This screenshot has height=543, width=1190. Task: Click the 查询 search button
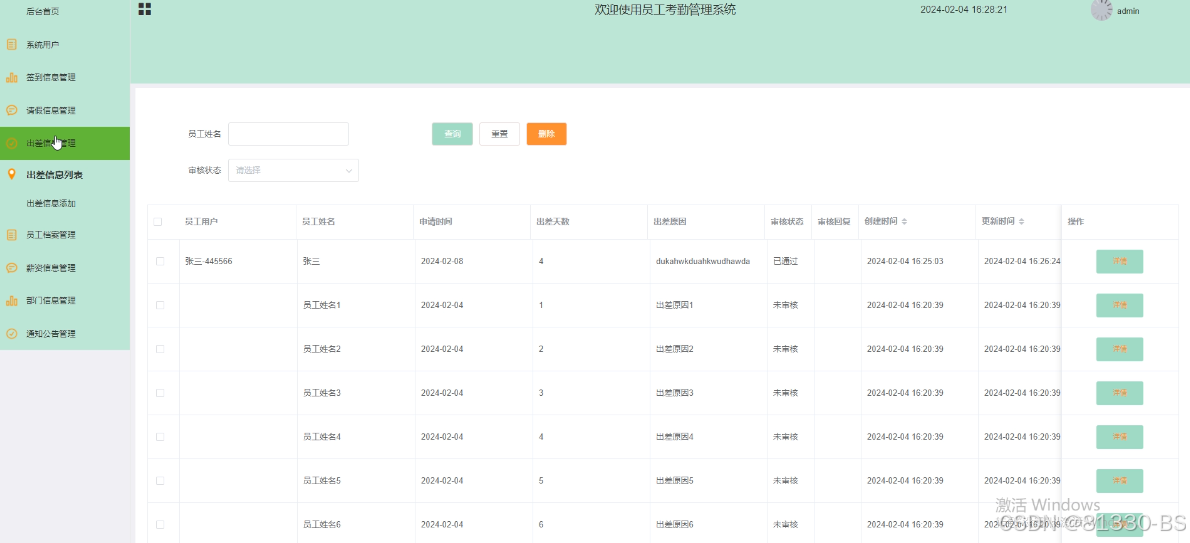452,134
